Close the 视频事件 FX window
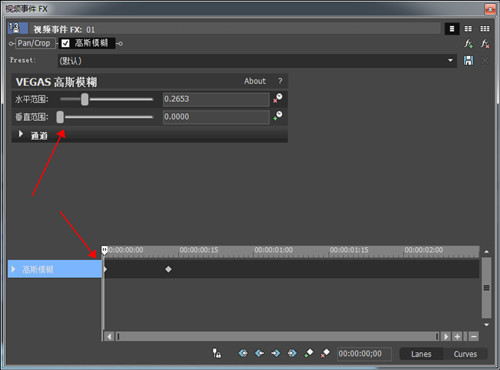Image resolution: width=500 pixels, height=370 pixels. tap(490, 9)
